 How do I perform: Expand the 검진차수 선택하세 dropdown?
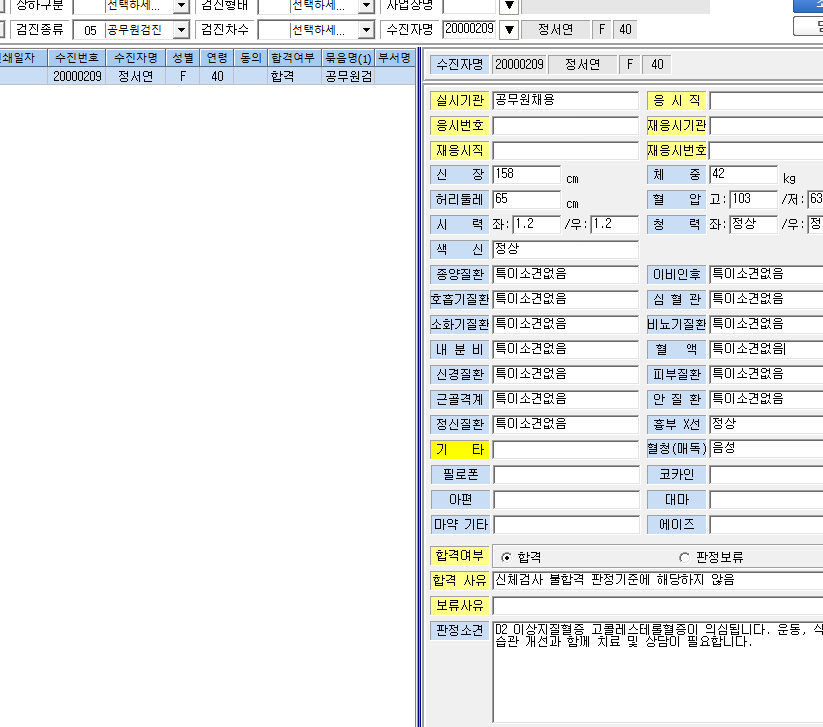pos(366,29)
